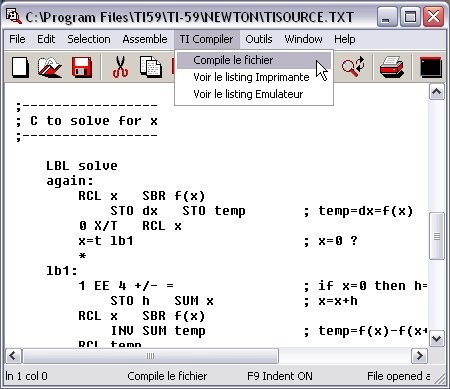Choose 'Voir le listing Imprimante'
450x389 pixels.
251,77
